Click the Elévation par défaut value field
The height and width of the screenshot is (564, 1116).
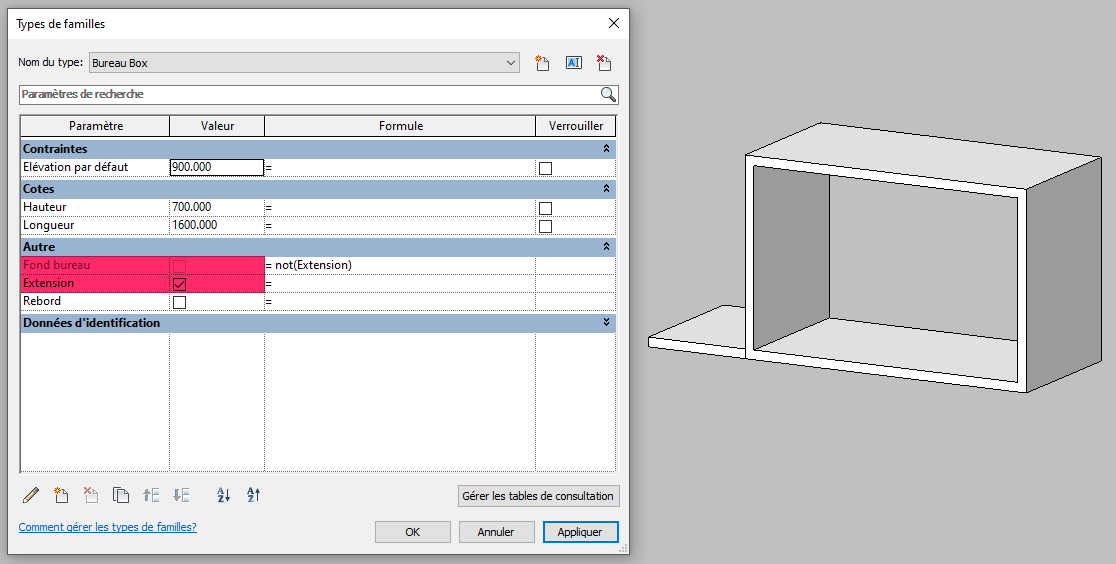216,167
